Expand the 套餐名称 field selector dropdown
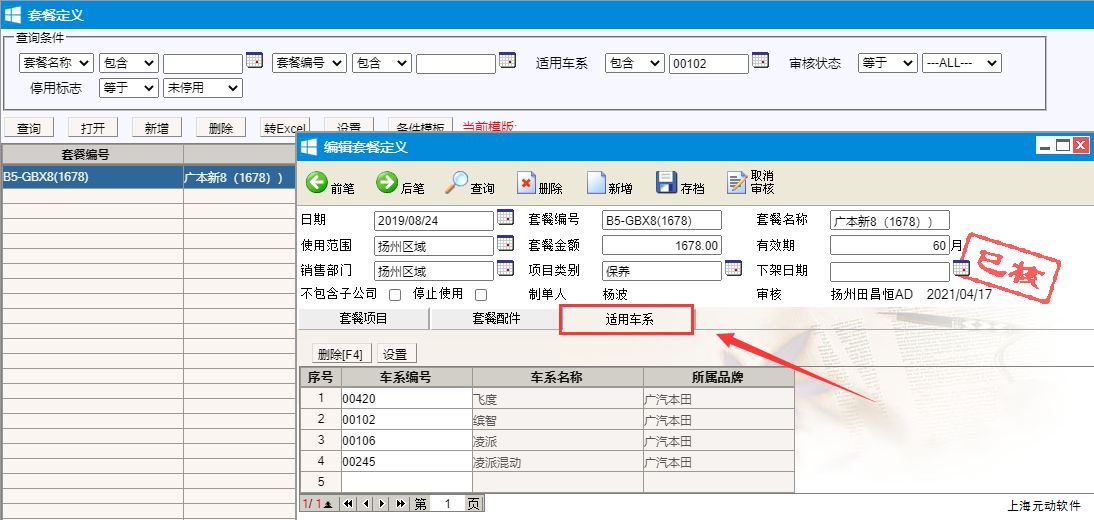 pyautogui.click(x=57, y=63)
